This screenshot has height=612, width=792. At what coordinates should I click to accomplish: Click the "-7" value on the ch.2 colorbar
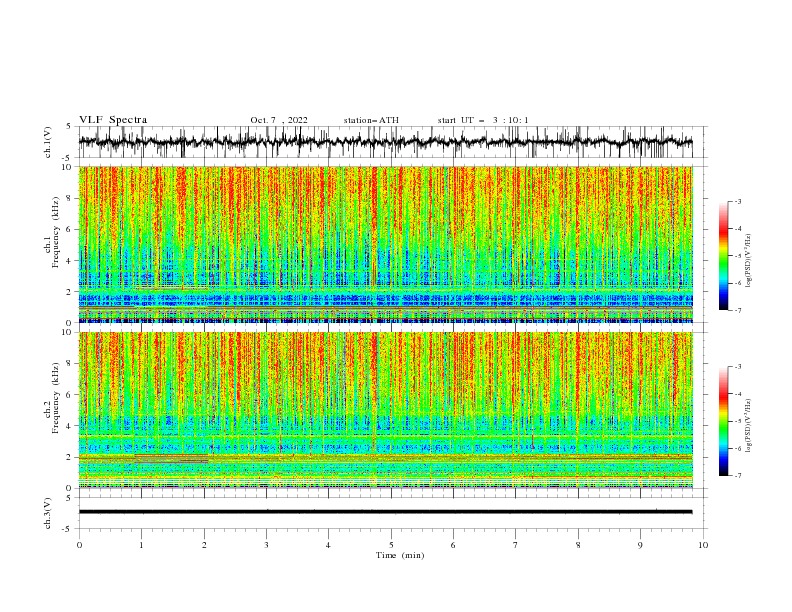[738, 475]
